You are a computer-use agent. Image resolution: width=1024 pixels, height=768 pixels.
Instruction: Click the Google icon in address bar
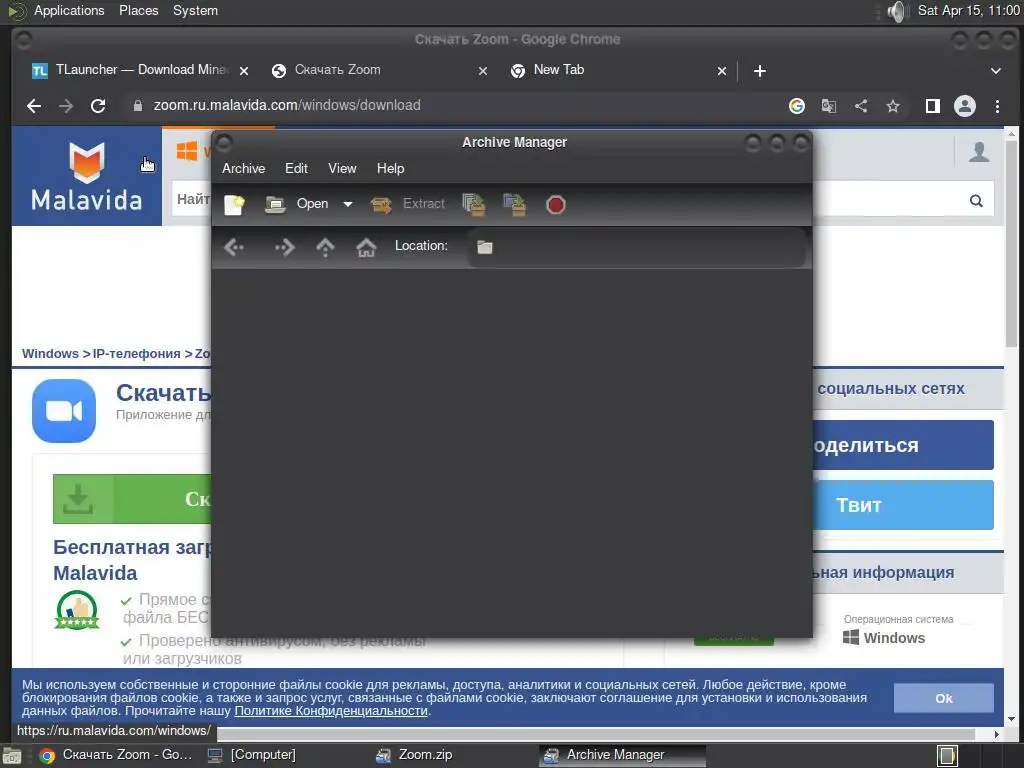(797, 106)
